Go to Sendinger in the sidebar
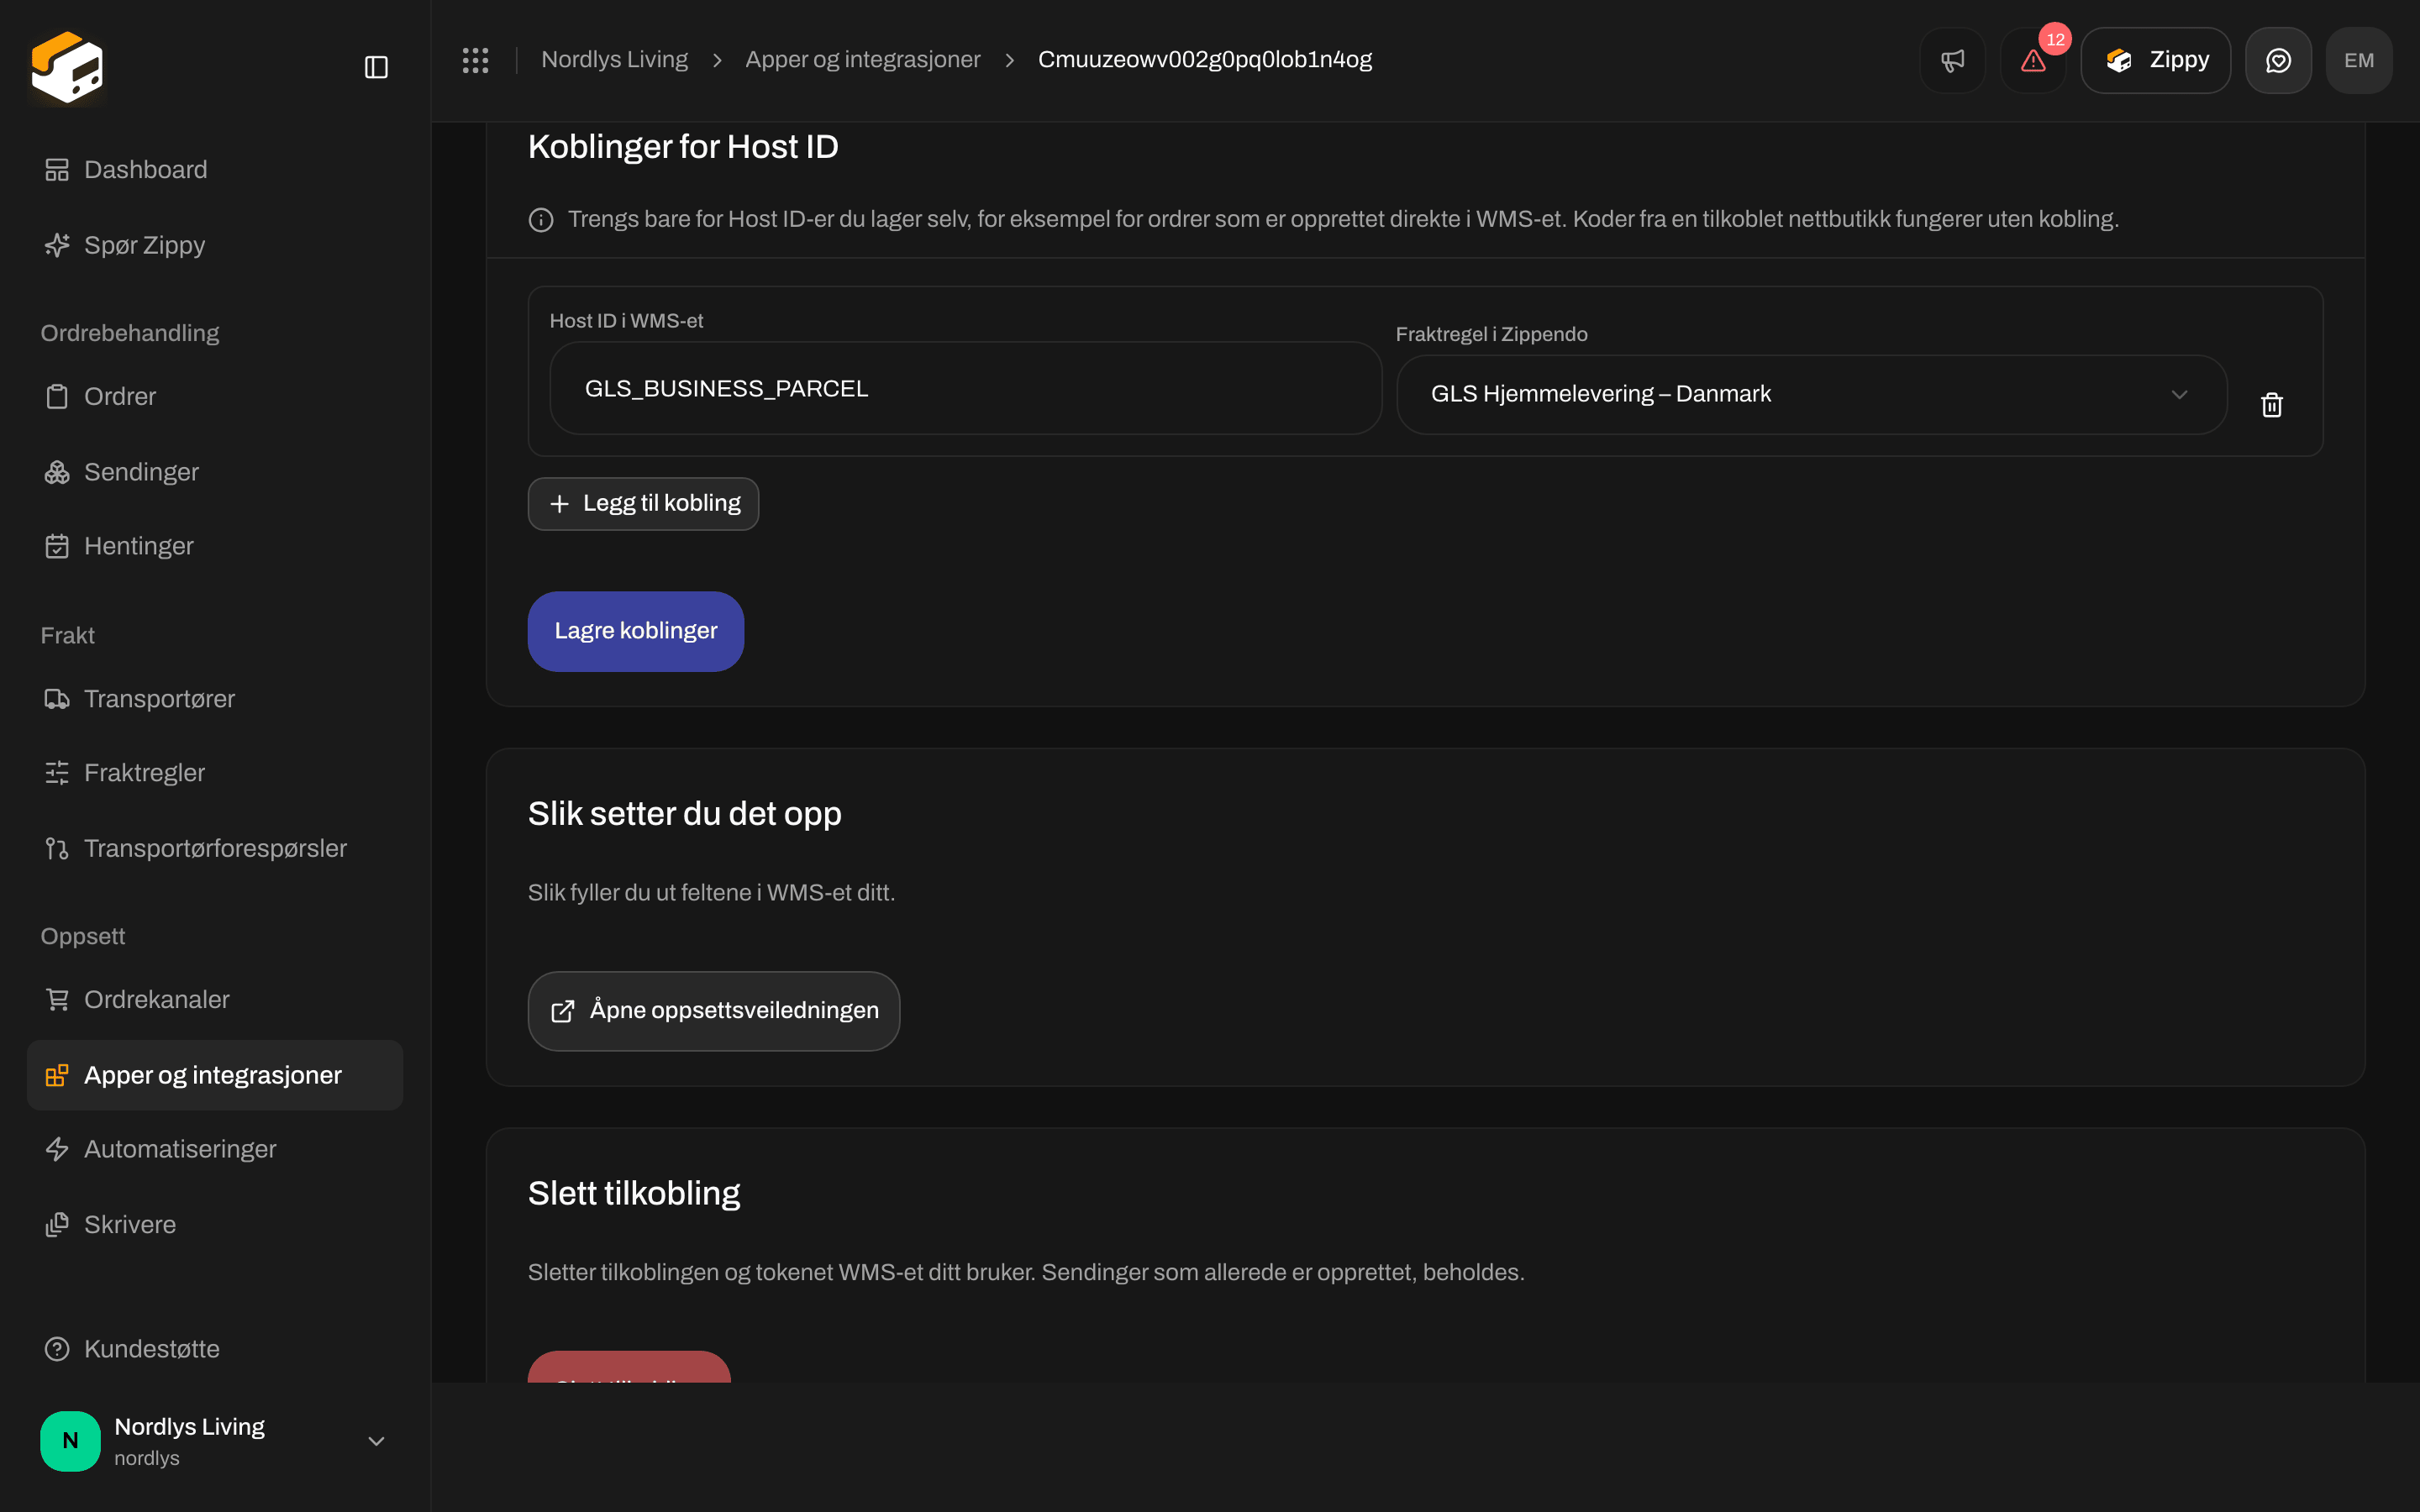The height and width of the screenshot is (1512, 2420). 215,472
